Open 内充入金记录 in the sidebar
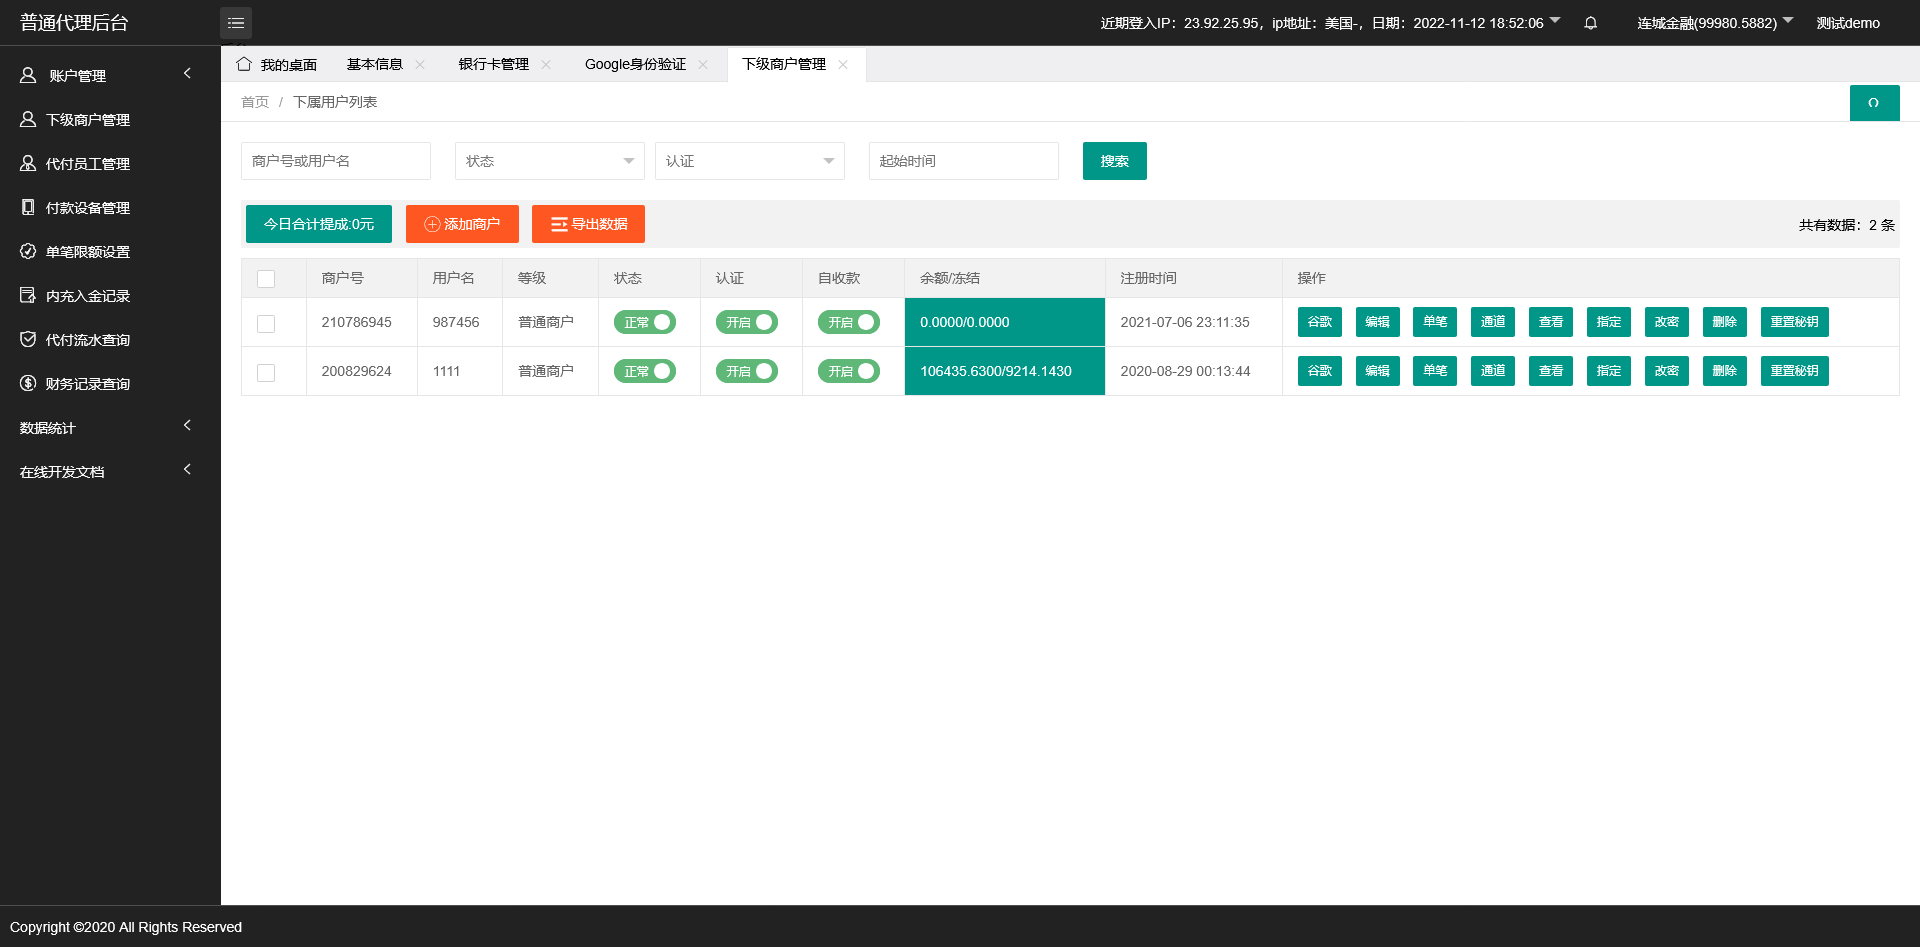The width and height of the screenshot is (1920, 947). point(88,296)
